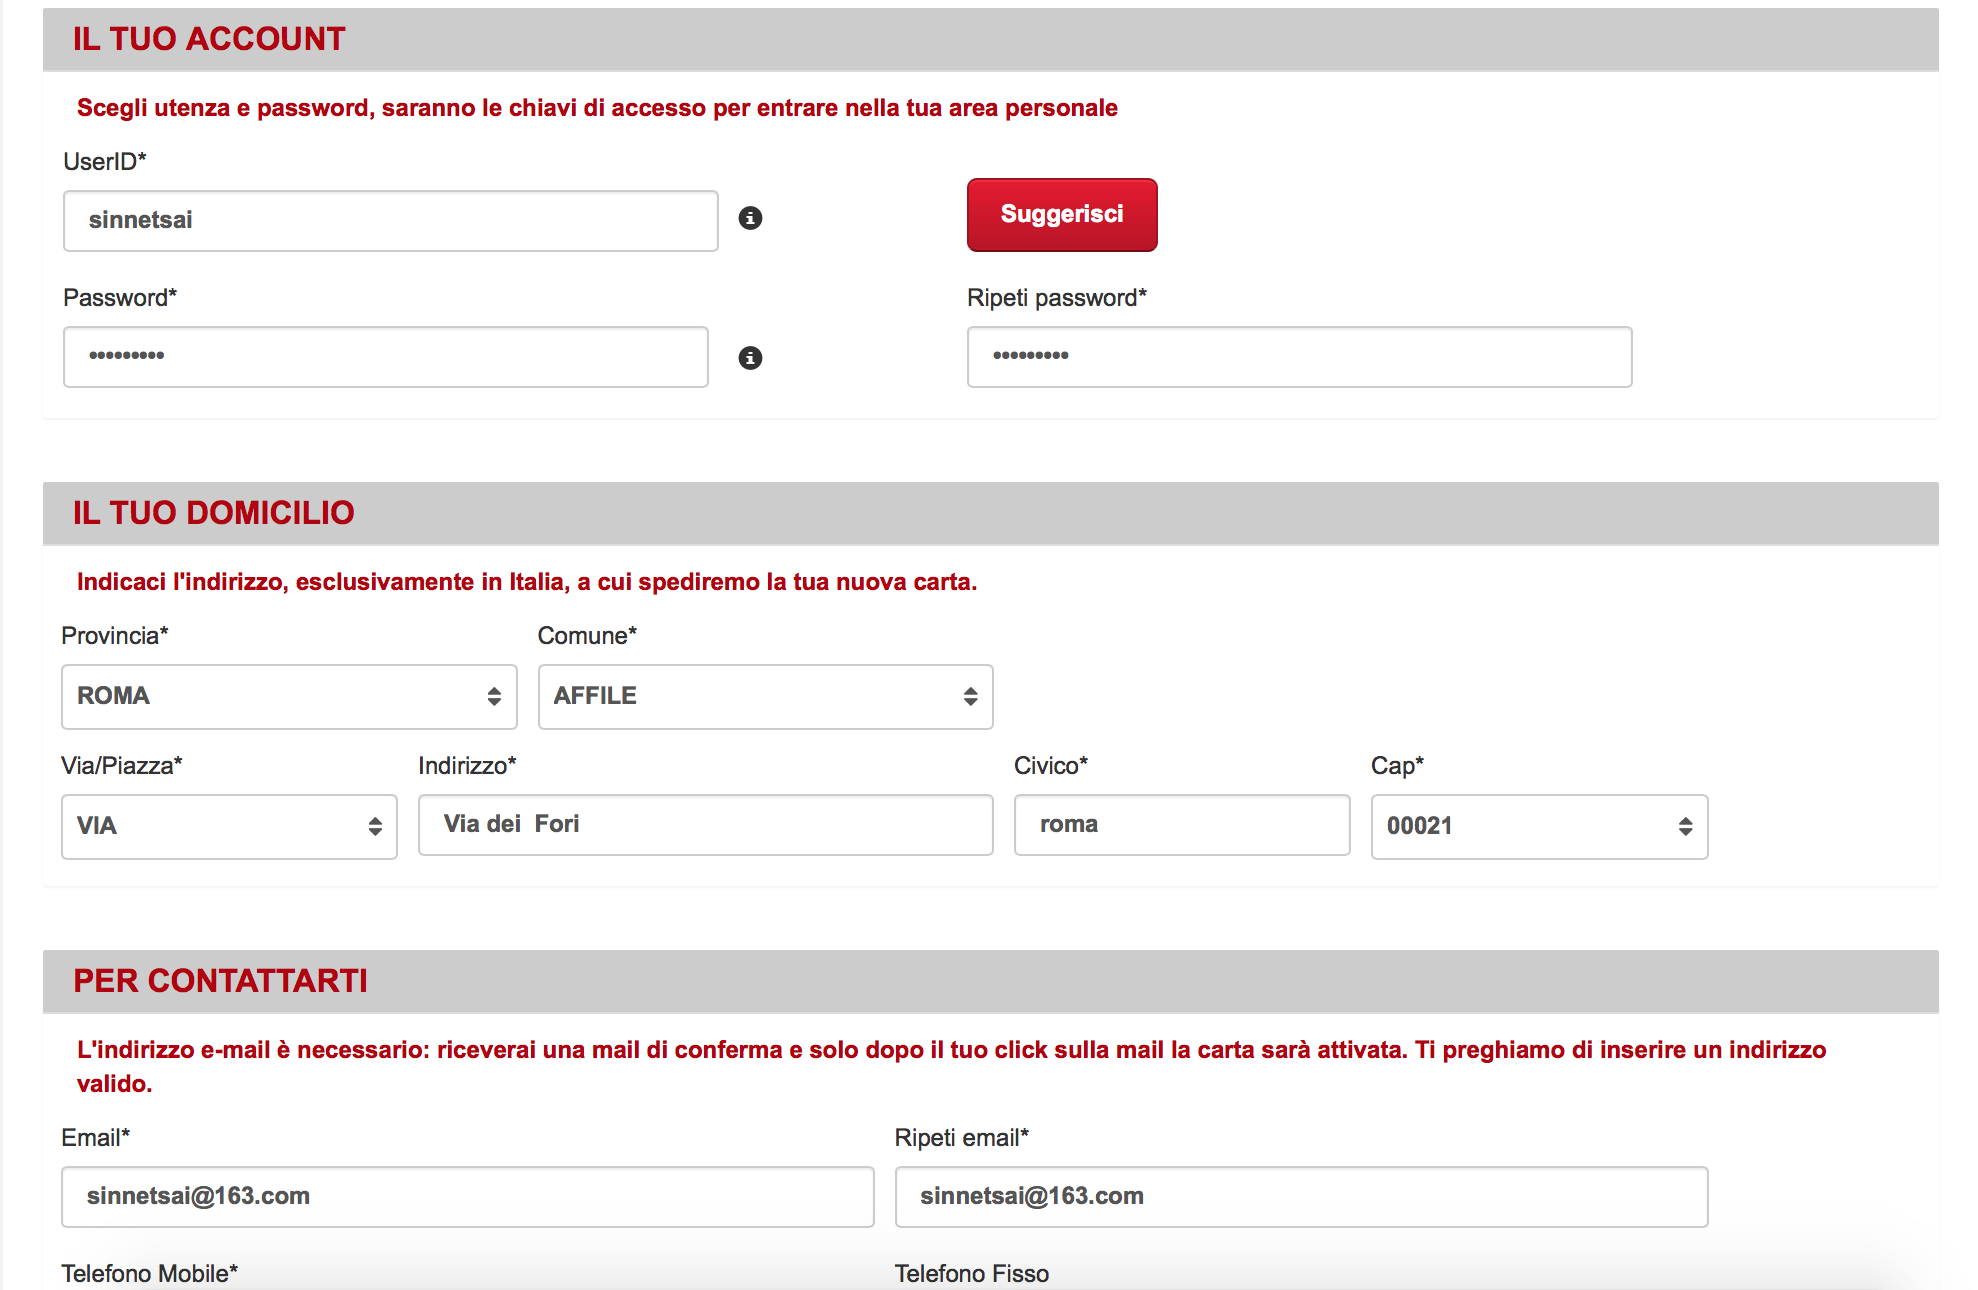Select the Ripeti email input field
1978x1290 pixels.
tap(1301, 1197)
